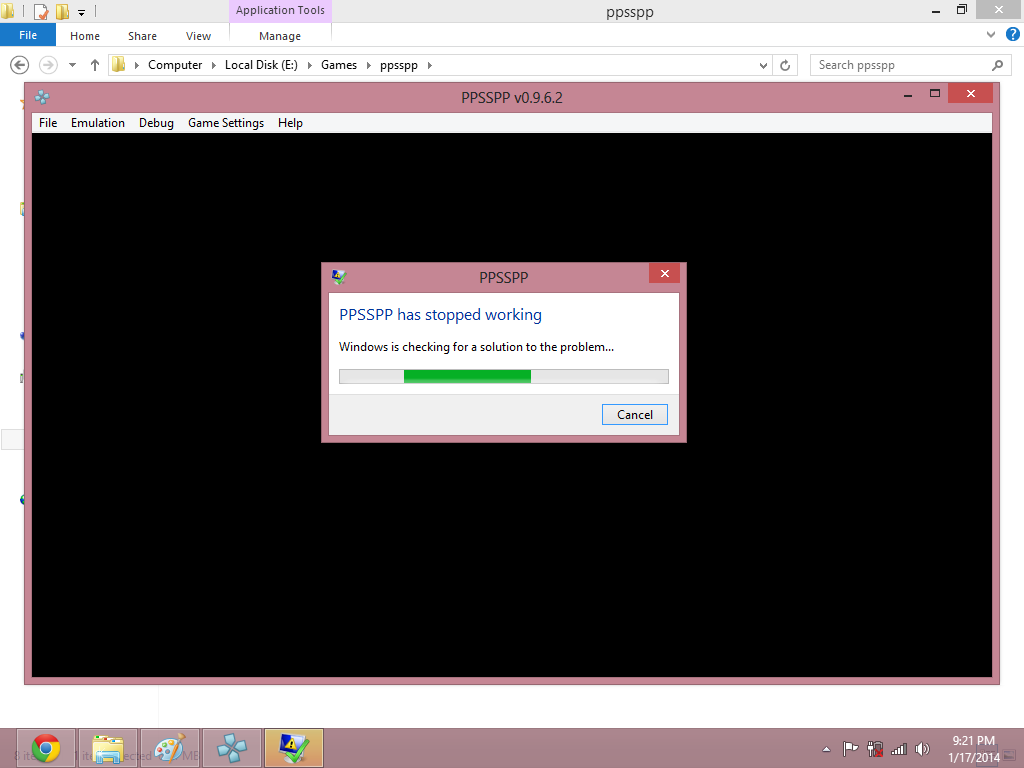Click the New Folder quick access icon
The width and height of the screenshot is (1024, 768).
(x=62, y=11)
